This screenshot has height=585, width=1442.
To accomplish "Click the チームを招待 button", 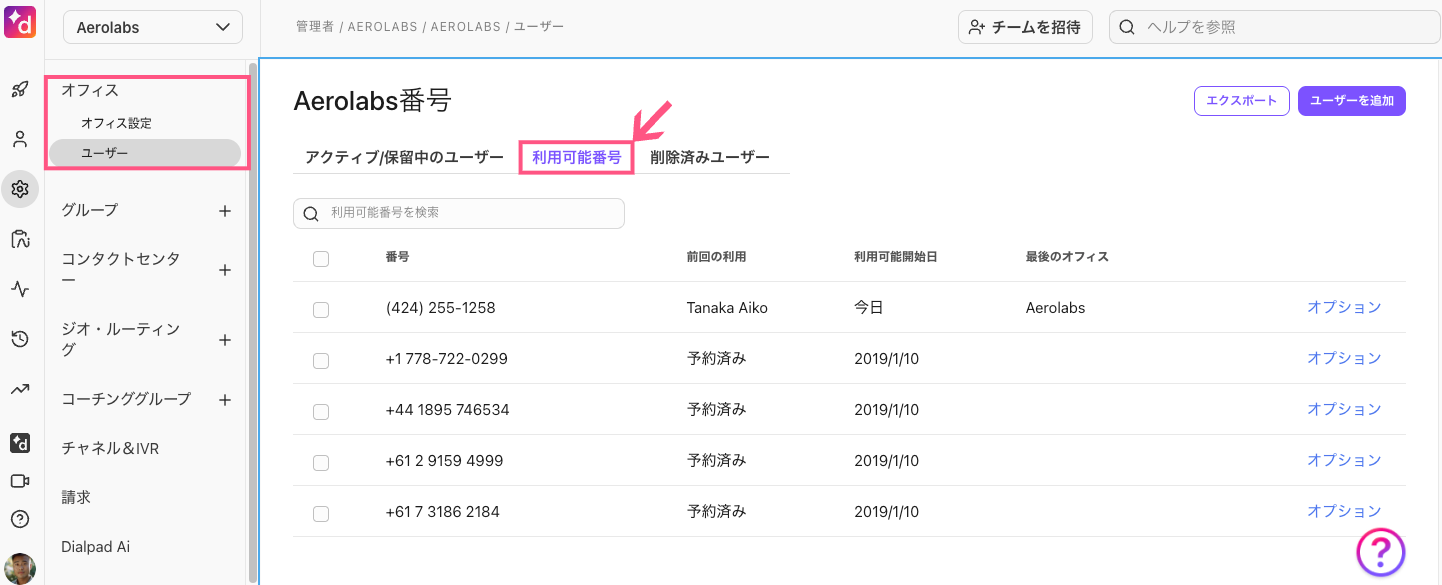I will coord(1025,27).
